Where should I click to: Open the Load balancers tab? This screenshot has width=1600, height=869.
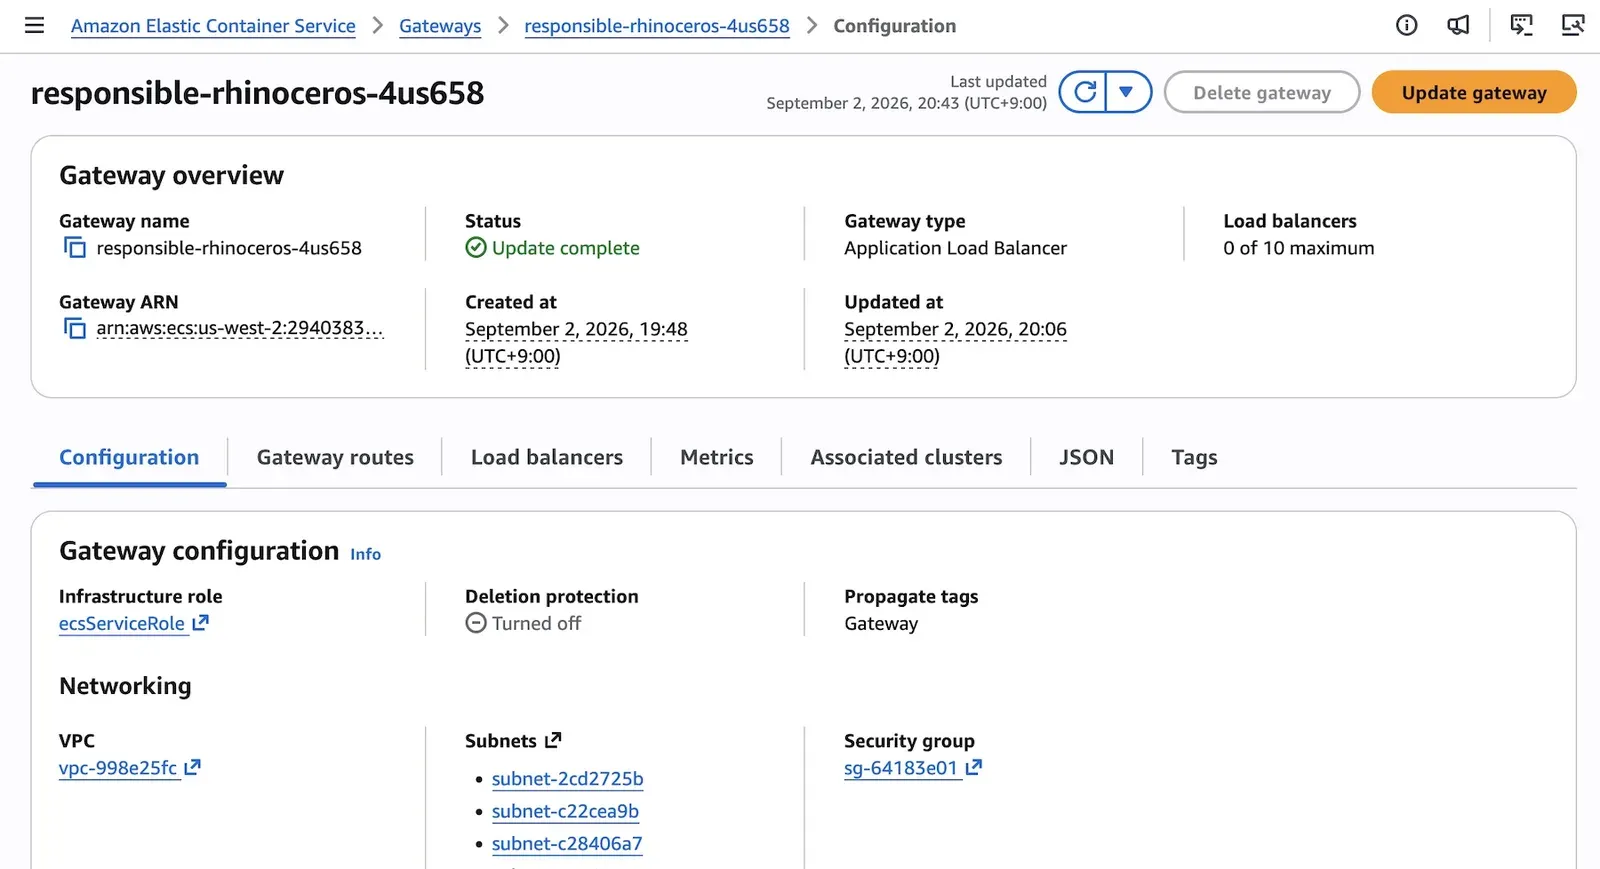pos(547,457)
